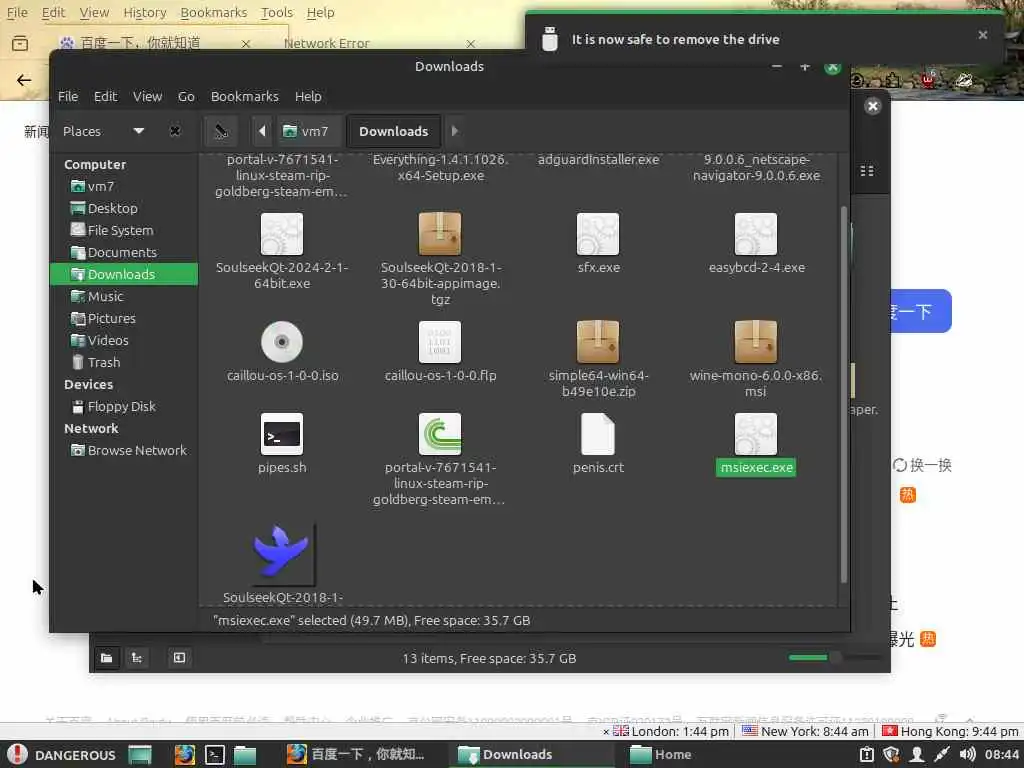Click the network connection tray icon
1024x768 pixels.
(941, 754)
